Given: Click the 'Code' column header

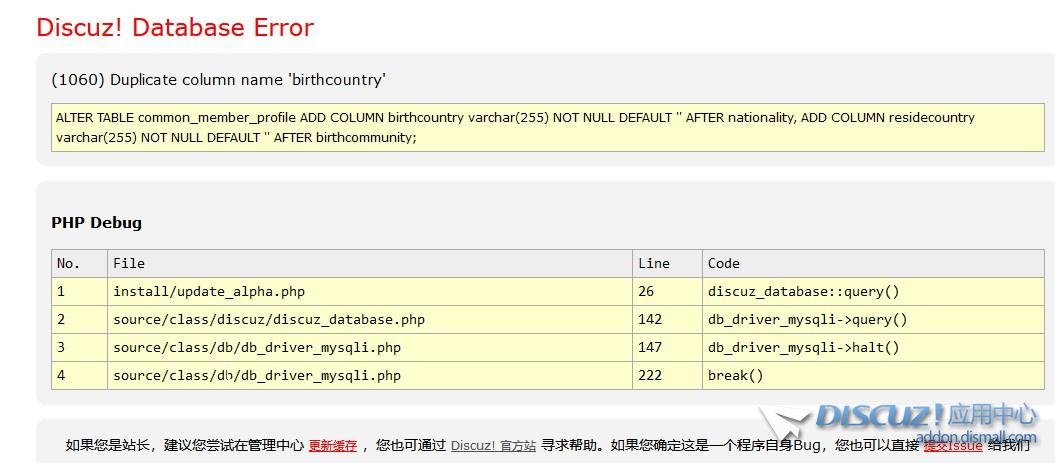Looking at the screenshot, I should click(x=873, y=263).
